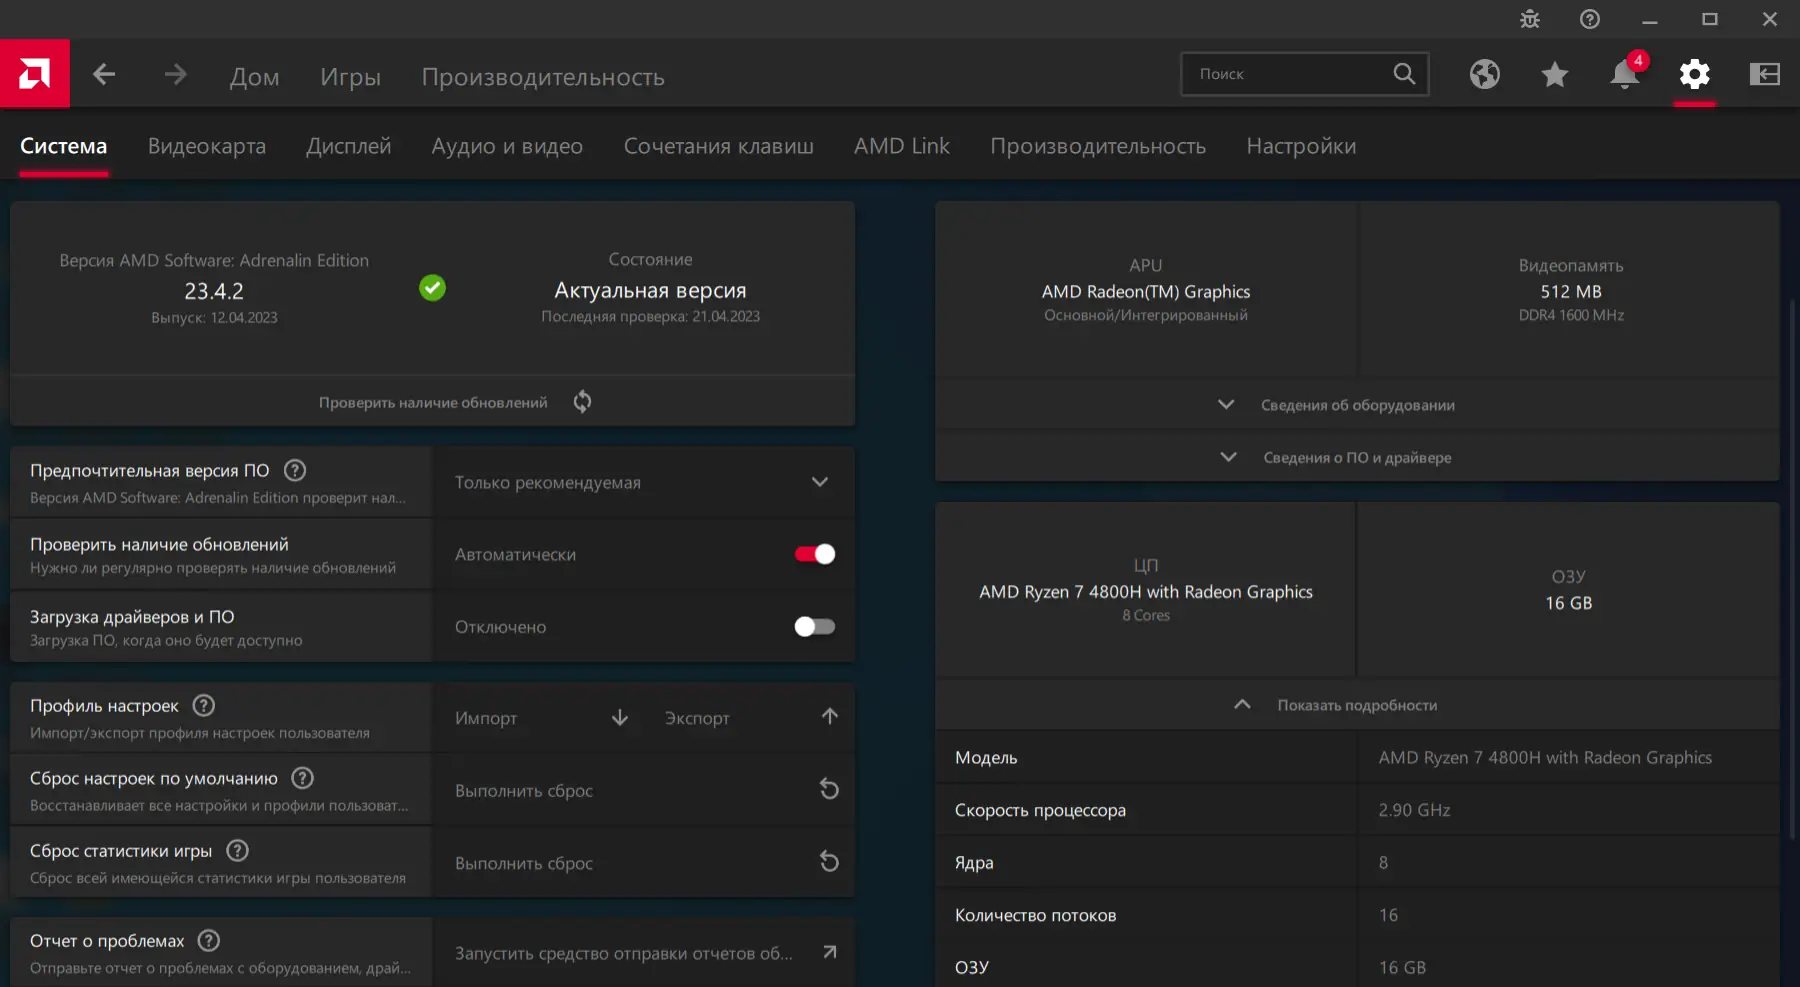Click Выполнить сброс for game statistics

pyautogui.click(x=643, y=862)
